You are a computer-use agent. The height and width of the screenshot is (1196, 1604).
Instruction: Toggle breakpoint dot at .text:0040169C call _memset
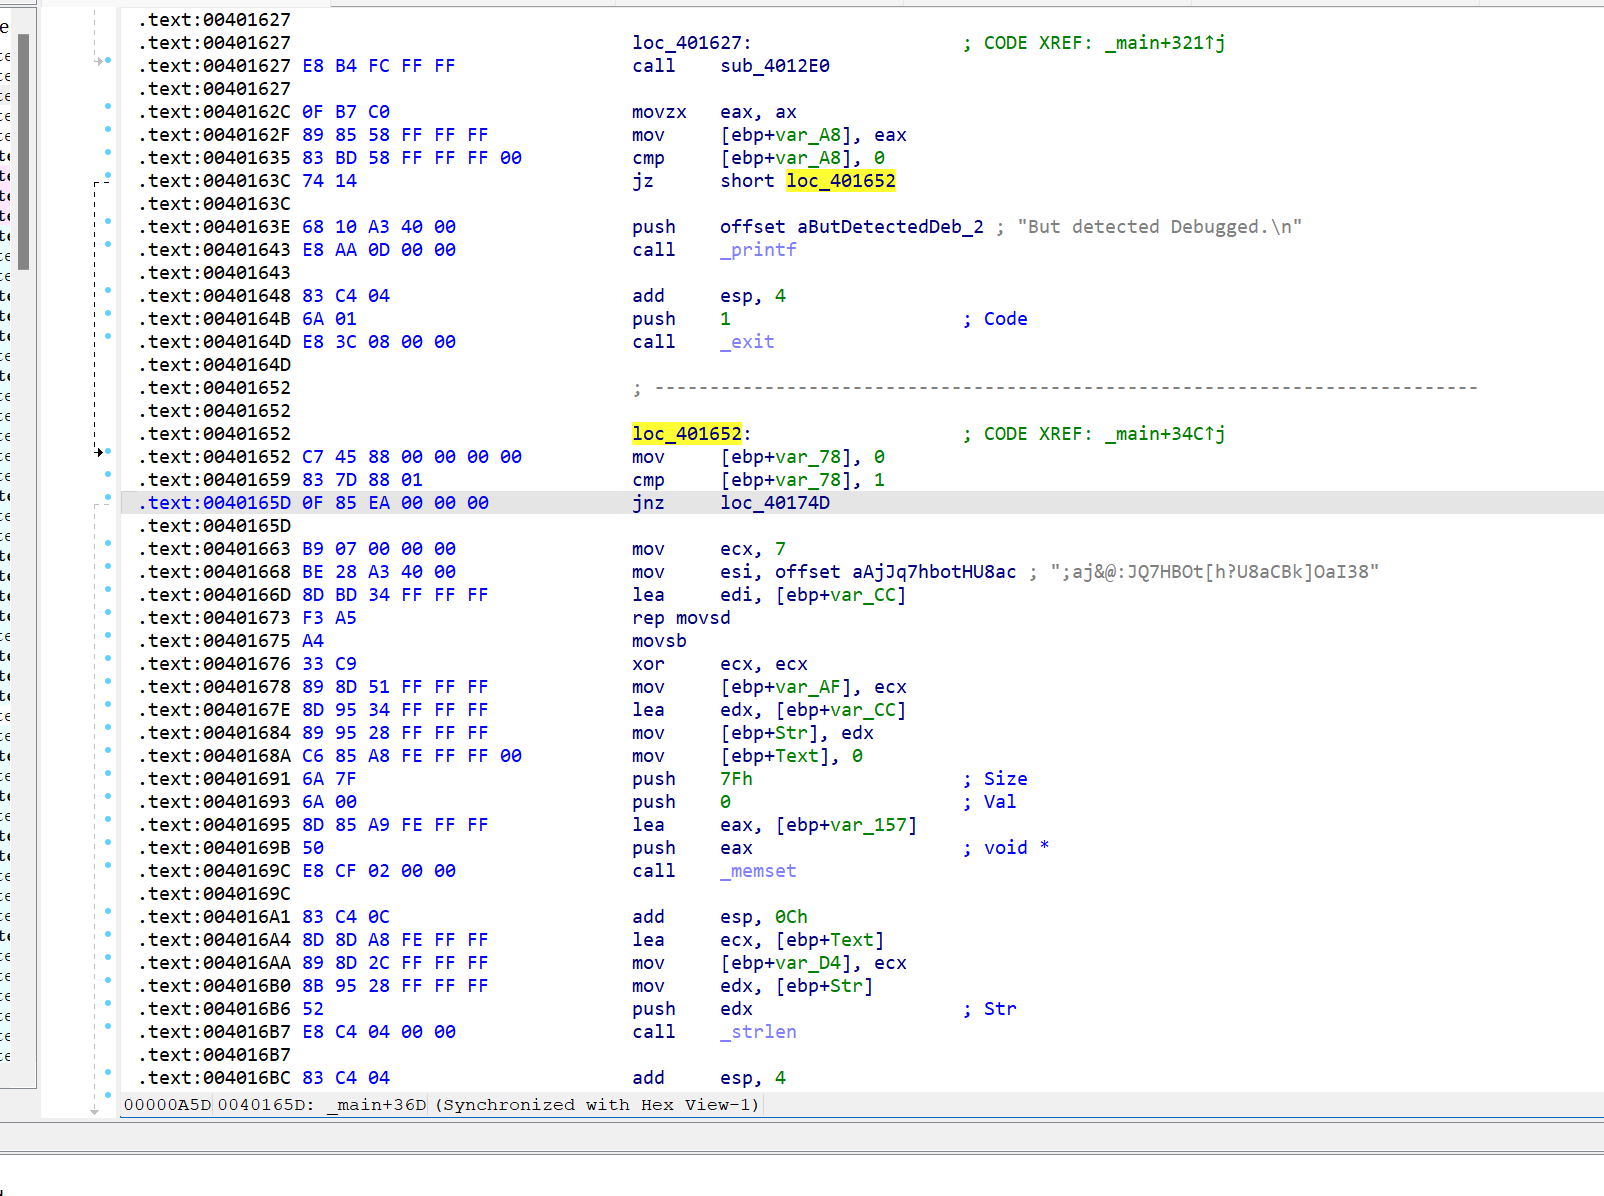108,866
